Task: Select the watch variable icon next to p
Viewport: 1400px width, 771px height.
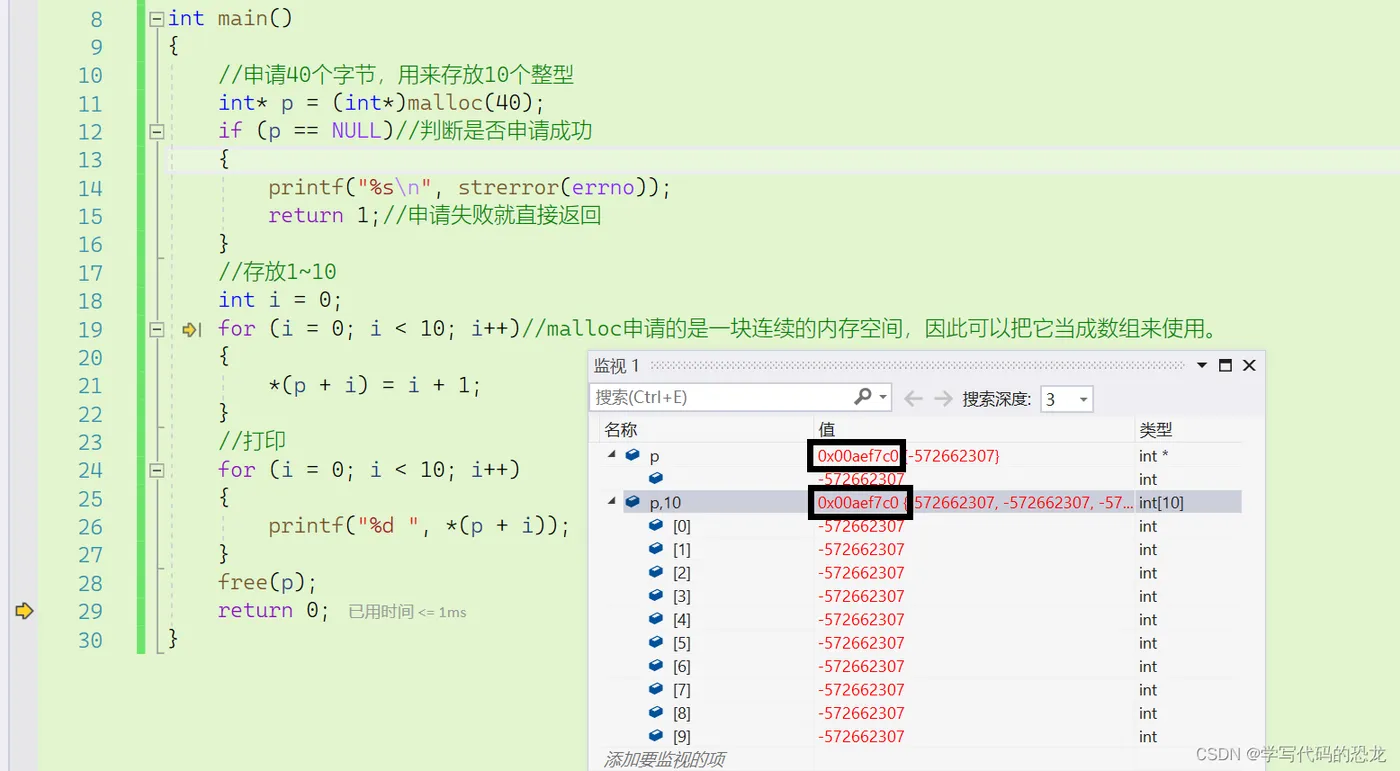Action: [x=633, y=455]
